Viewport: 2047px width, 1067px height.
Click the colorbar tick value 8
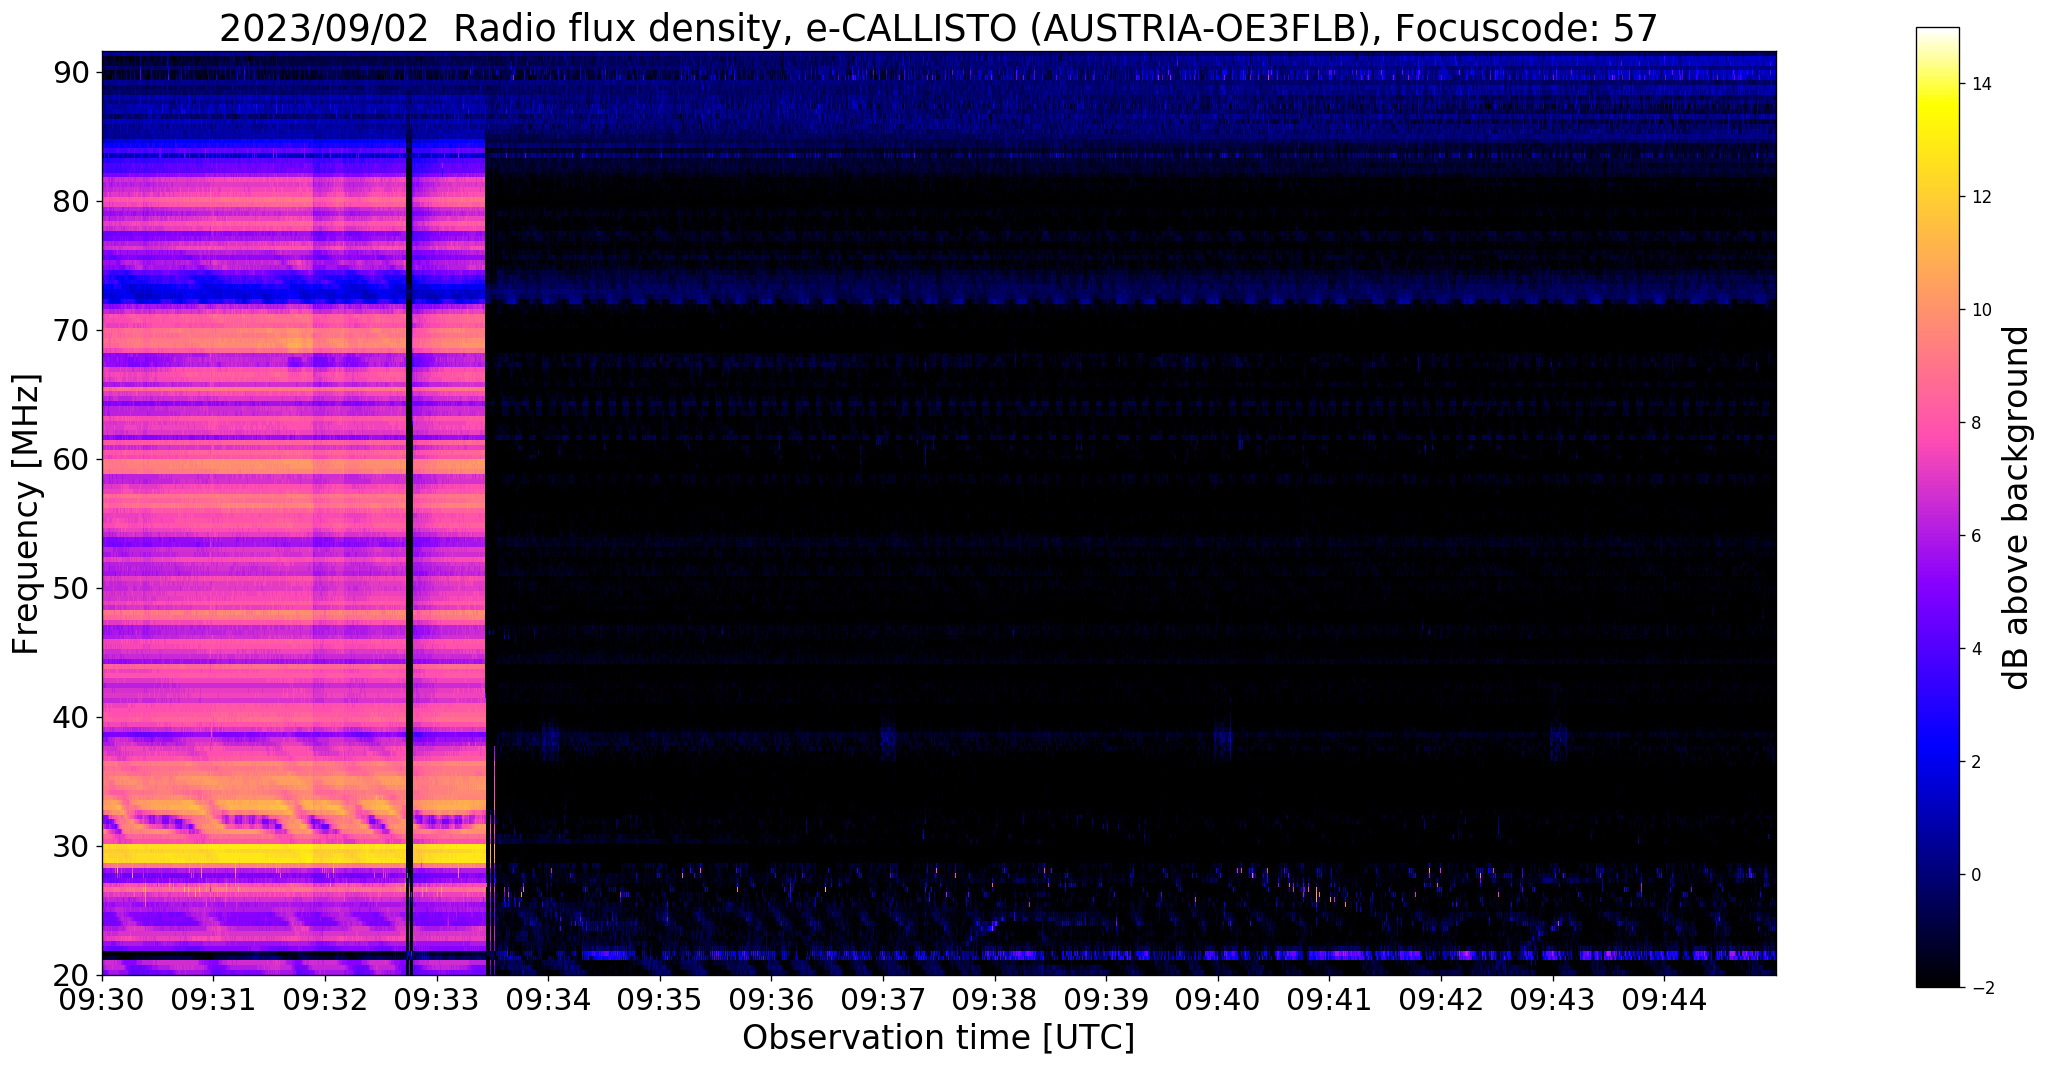click(1975, 423)
